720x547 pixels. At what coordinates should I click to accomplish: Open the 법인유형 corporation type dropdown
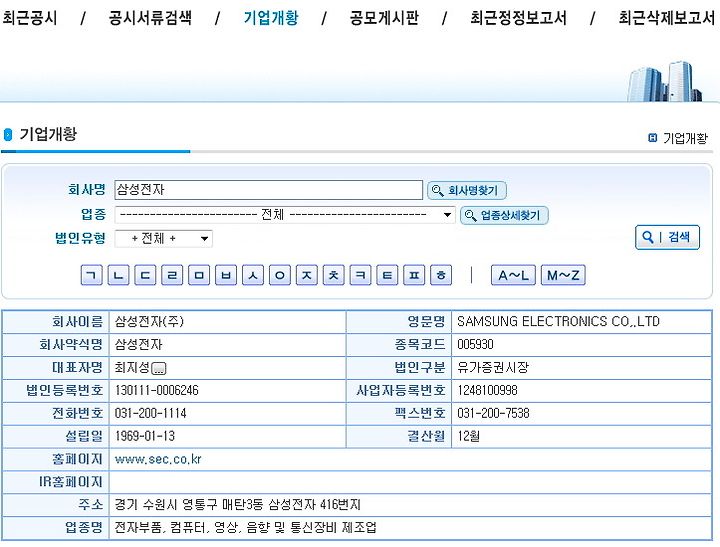click(x=163, y=238)
